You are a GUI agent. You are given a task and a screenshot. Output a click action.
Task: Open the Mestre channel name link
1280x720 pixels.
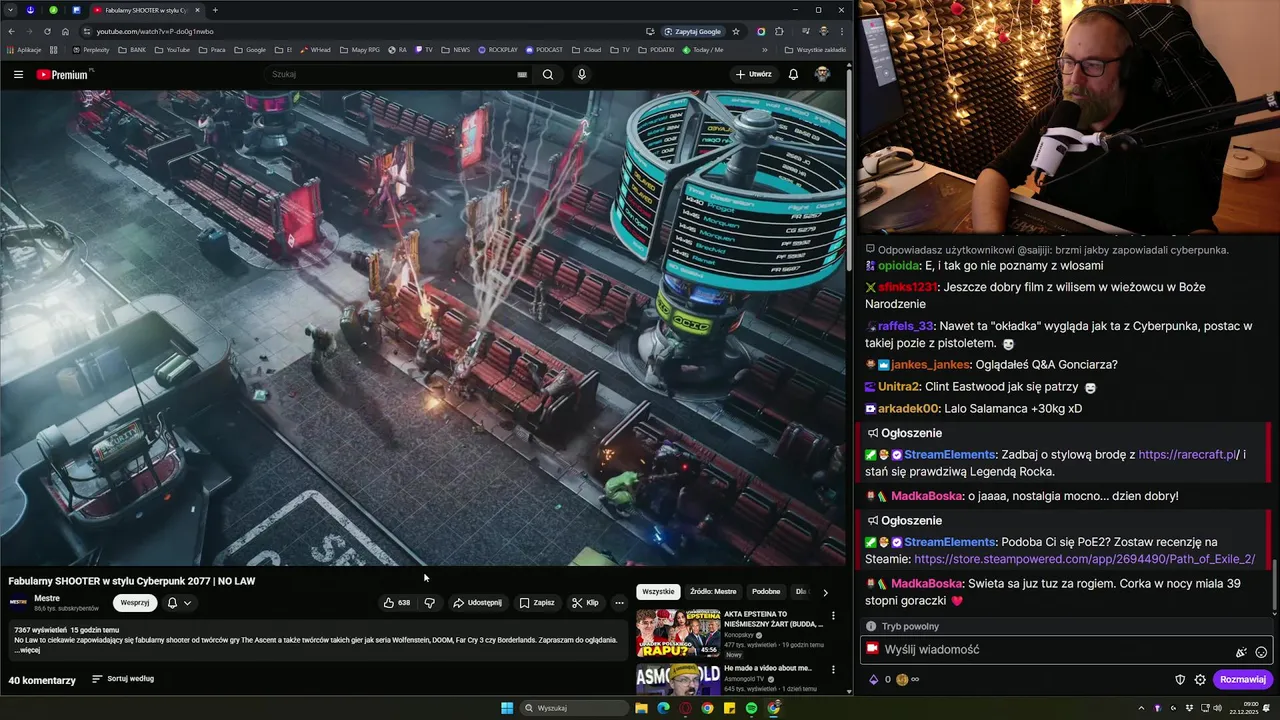pyautogui.click(x=47, y=598)
